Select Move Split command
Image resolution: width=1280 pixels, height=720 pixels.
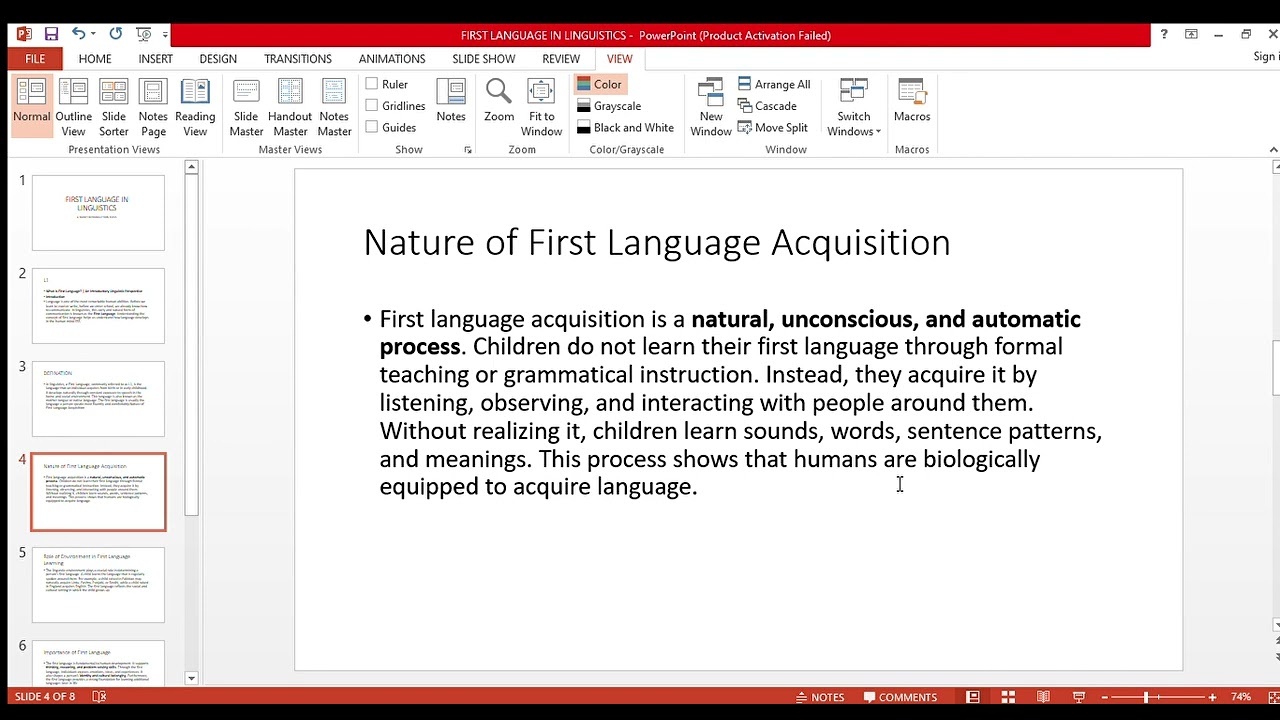(772, 128)
